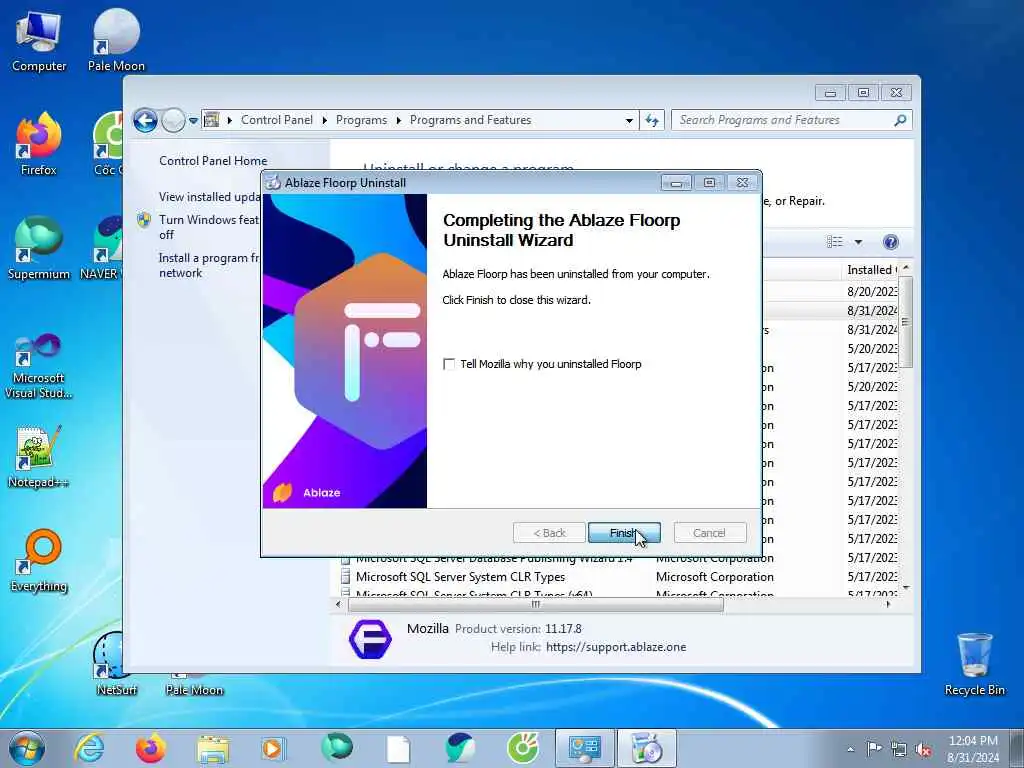Open recent pages dropdown arrow
The width and height of the screenshot is (1024, 768).
[x=193, y=120]
